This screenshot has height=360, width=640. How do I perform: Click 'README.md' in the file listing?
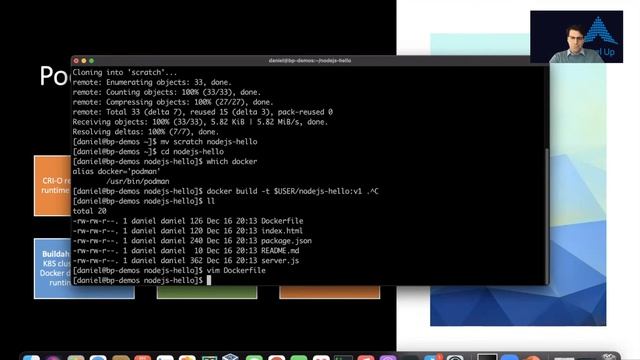point(280,251)
